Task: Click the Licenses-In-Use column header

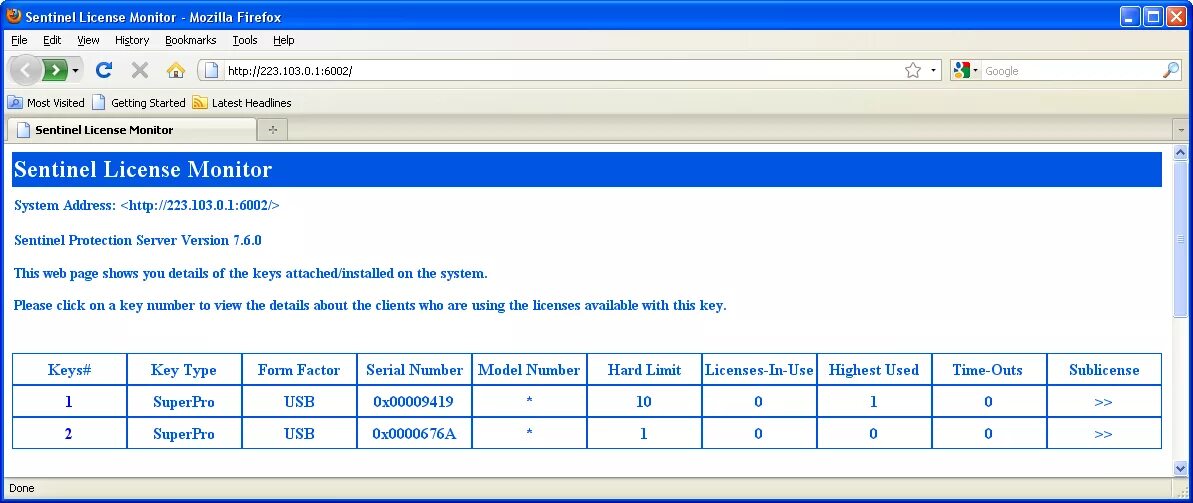Action: [759, 370]
